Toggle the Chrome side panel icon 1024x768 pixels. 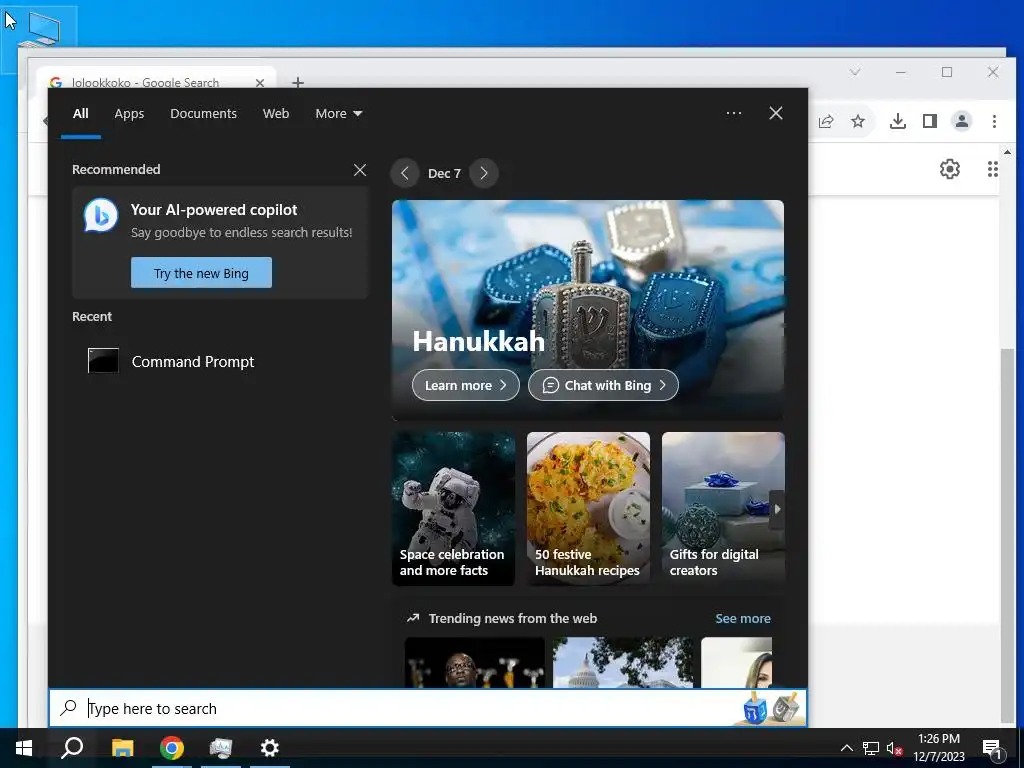[930, 121]
